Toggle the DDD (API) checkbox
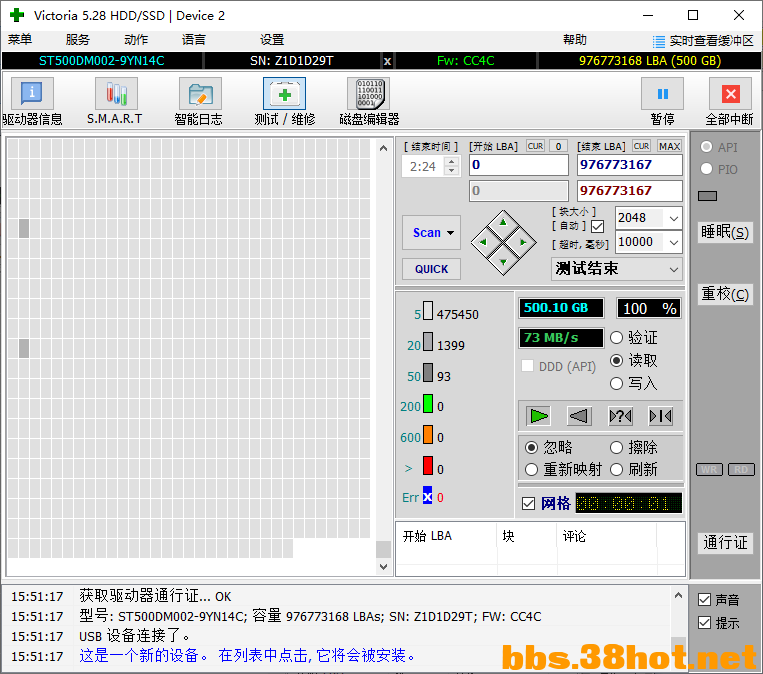The width and height of the screenshot is (763, 674). [x=527, y=366]
